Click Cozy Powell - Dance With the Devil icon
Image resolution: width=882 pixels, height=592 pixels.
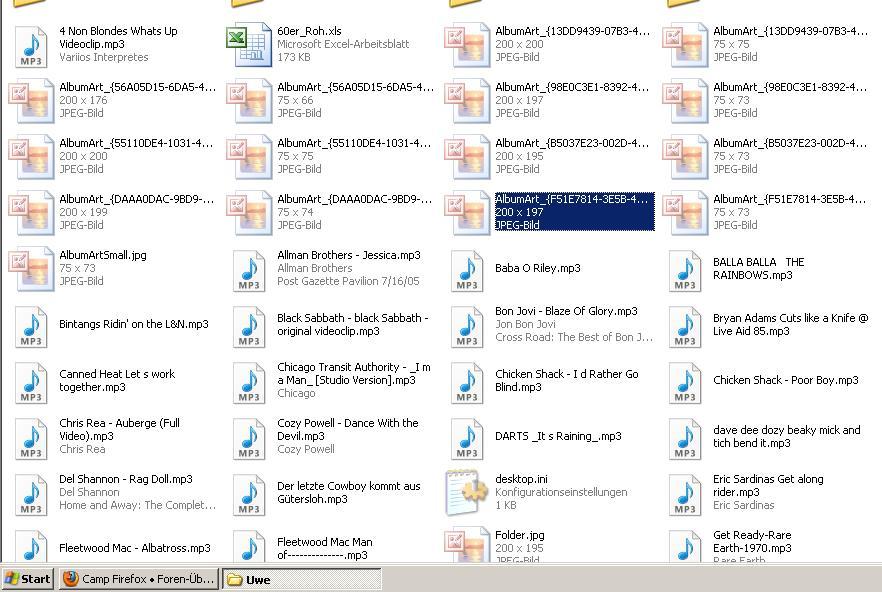click(x=249, y=439)
